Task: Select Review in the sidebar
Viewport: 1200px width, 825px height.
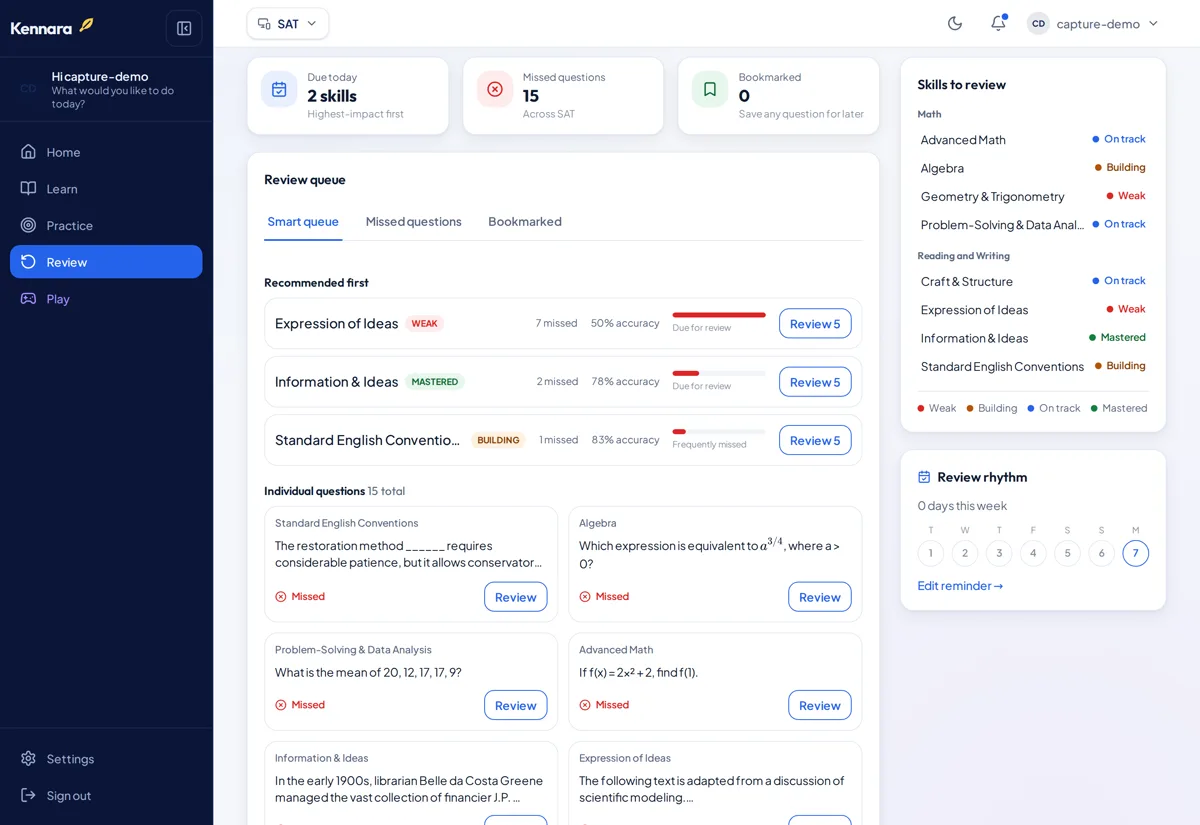Action: [106, 262]
